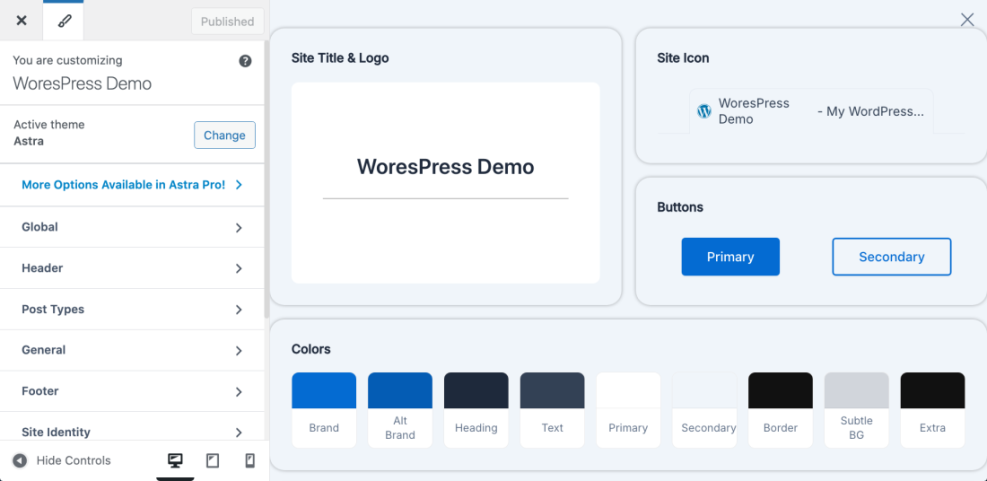The height and width of the screenshot is (481, 987).
Task: Click the Secondary button preview
Action: pyautogui.click(x=891, y=257)
